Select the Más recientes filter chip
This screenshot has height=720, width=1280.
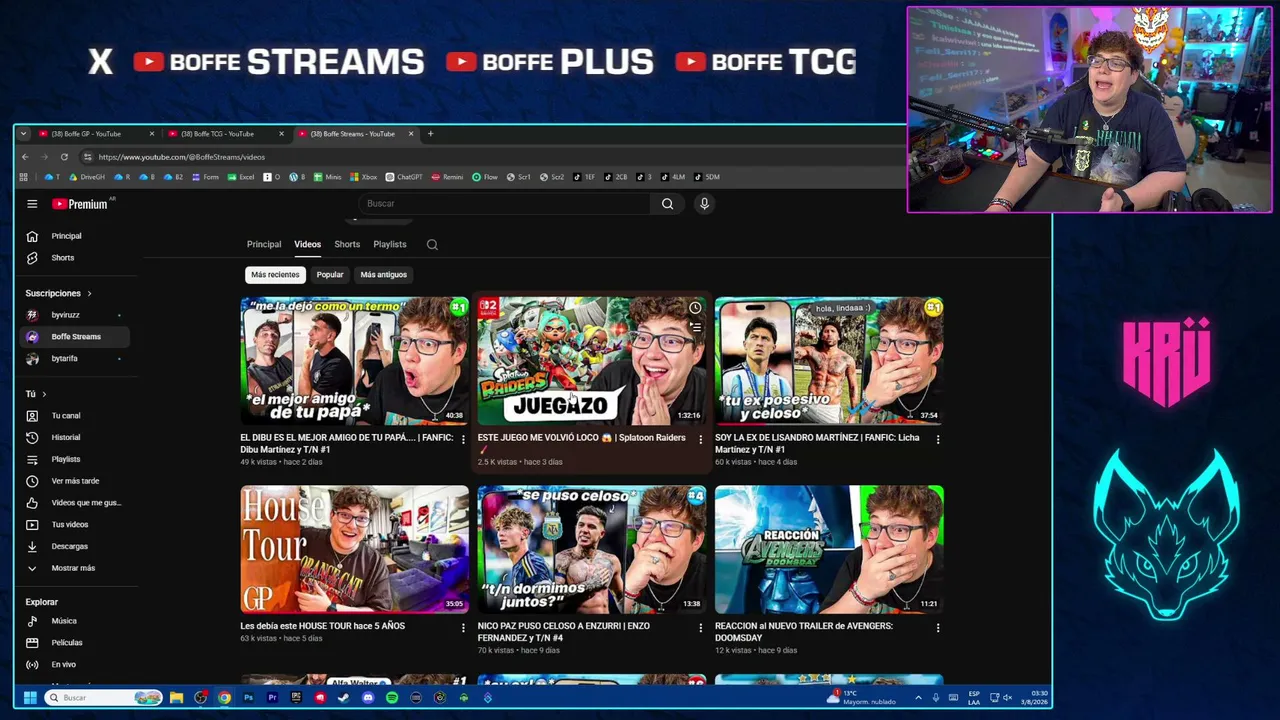[x=275, y=274]
